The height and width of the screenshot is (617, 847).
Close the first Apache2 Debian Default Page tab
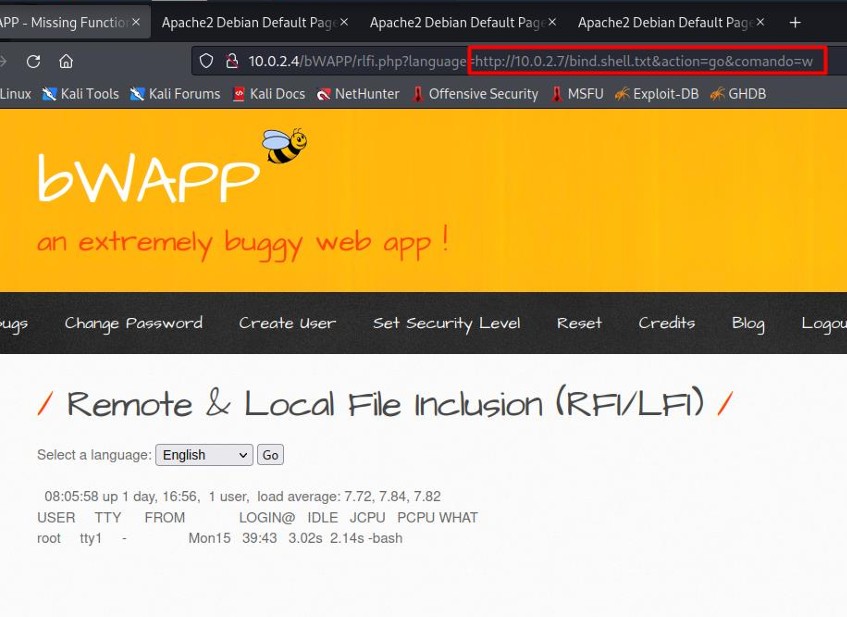(344, 22)
